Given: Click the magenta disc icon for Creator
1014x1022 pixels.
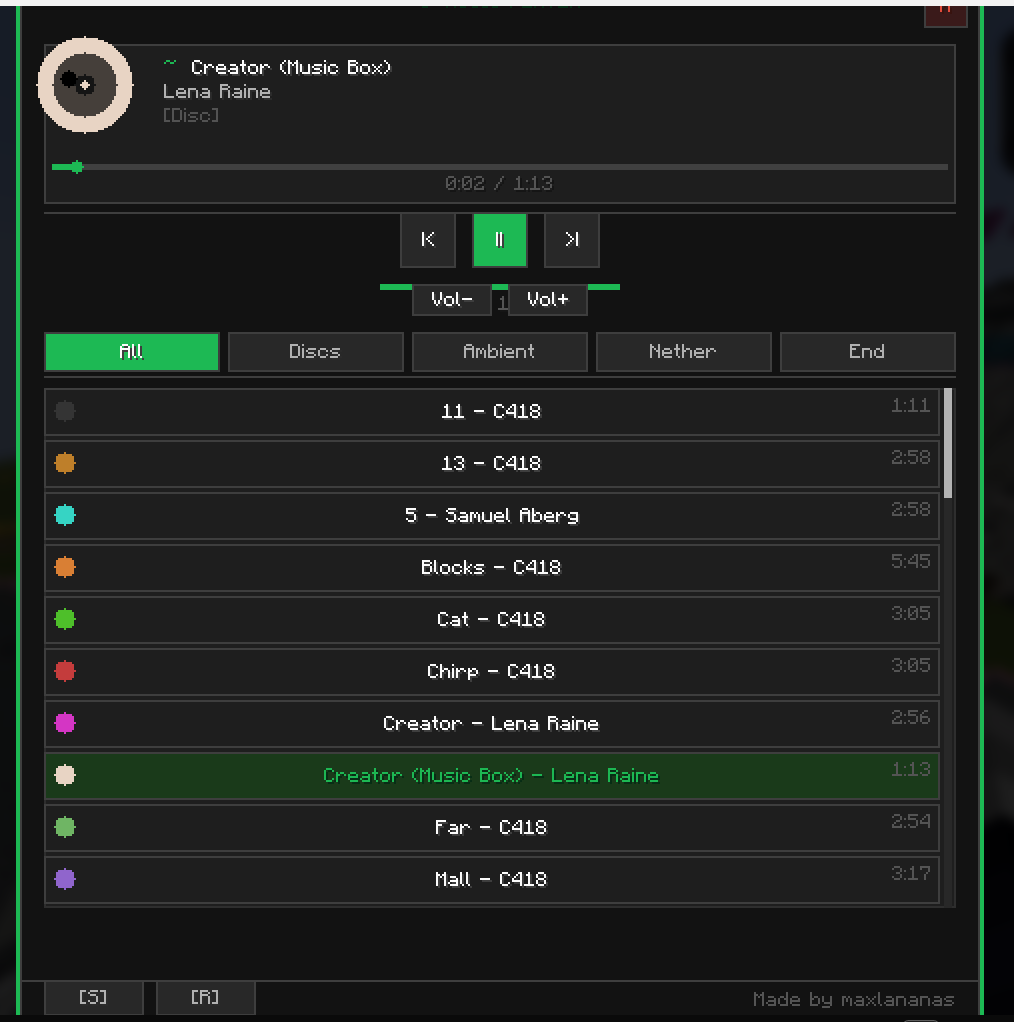Looking at the screenshot, I should (65, 723).
